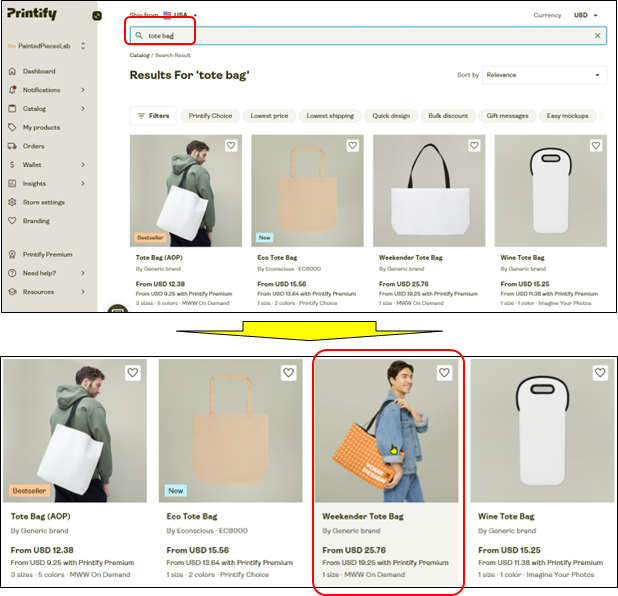Open Dashboard from the sidebar home icon
Viewport: 618px width, 596px height.
tap(12, 71)
